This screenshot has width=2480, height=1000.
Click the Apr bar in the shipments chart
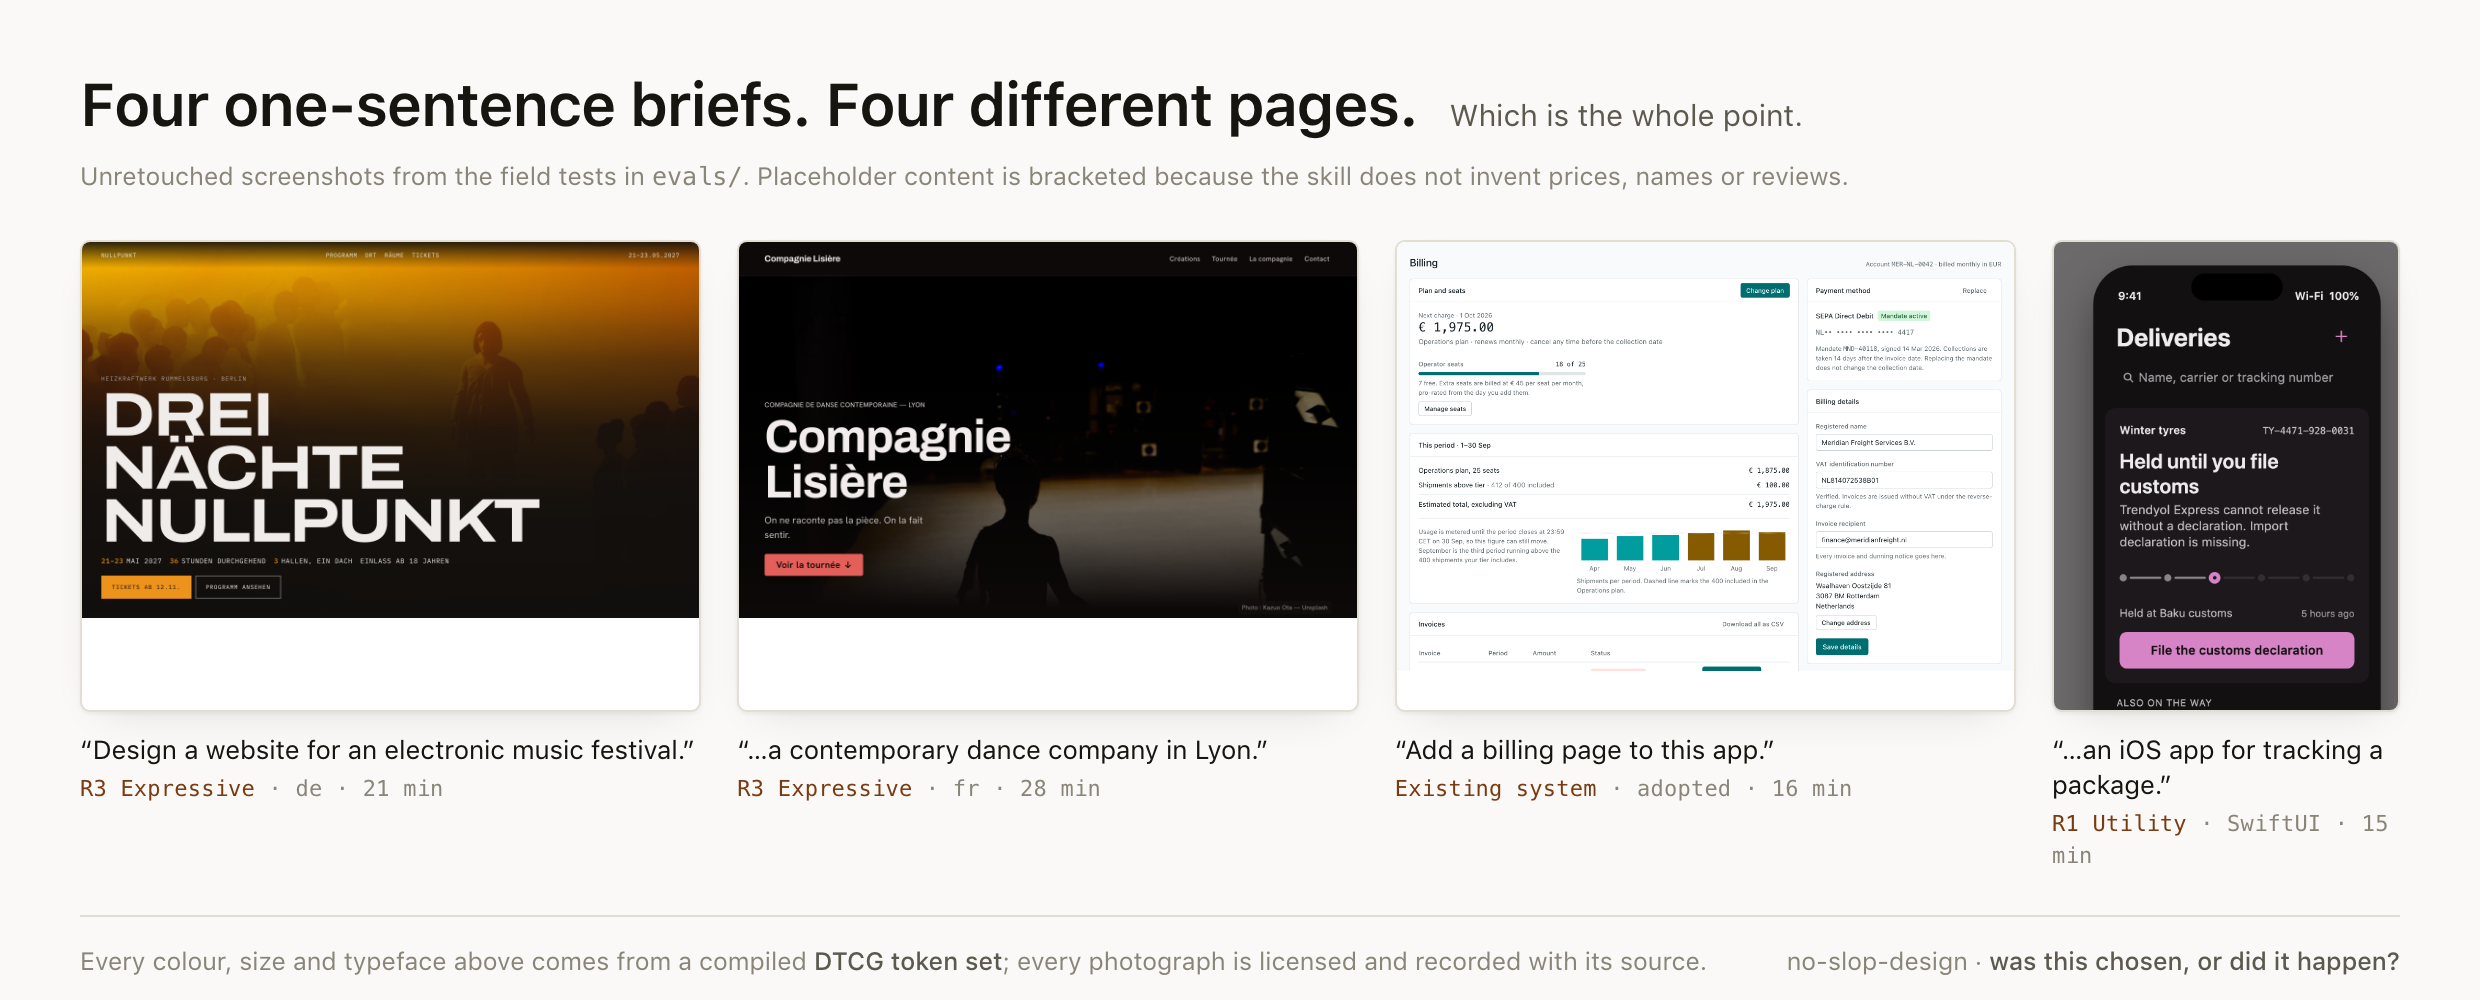1594,549
